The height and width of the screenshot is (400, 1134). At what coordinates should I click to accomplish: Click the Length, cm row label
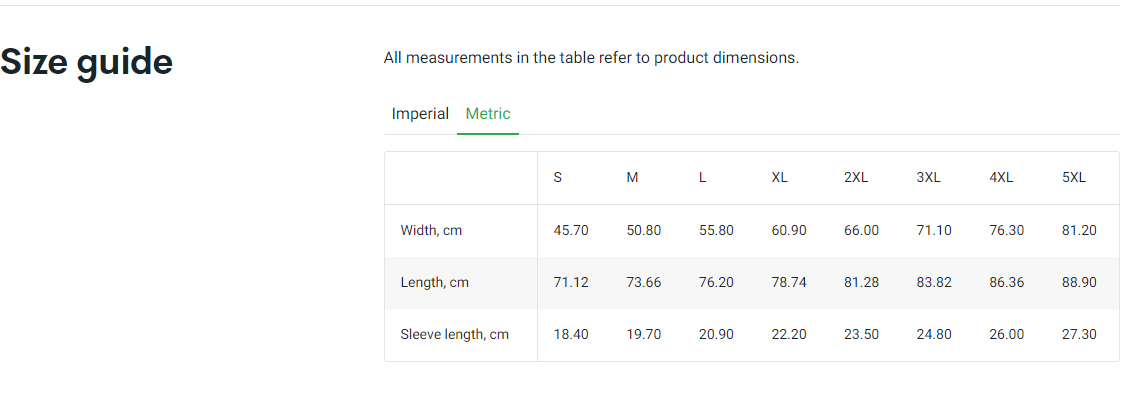434,283
